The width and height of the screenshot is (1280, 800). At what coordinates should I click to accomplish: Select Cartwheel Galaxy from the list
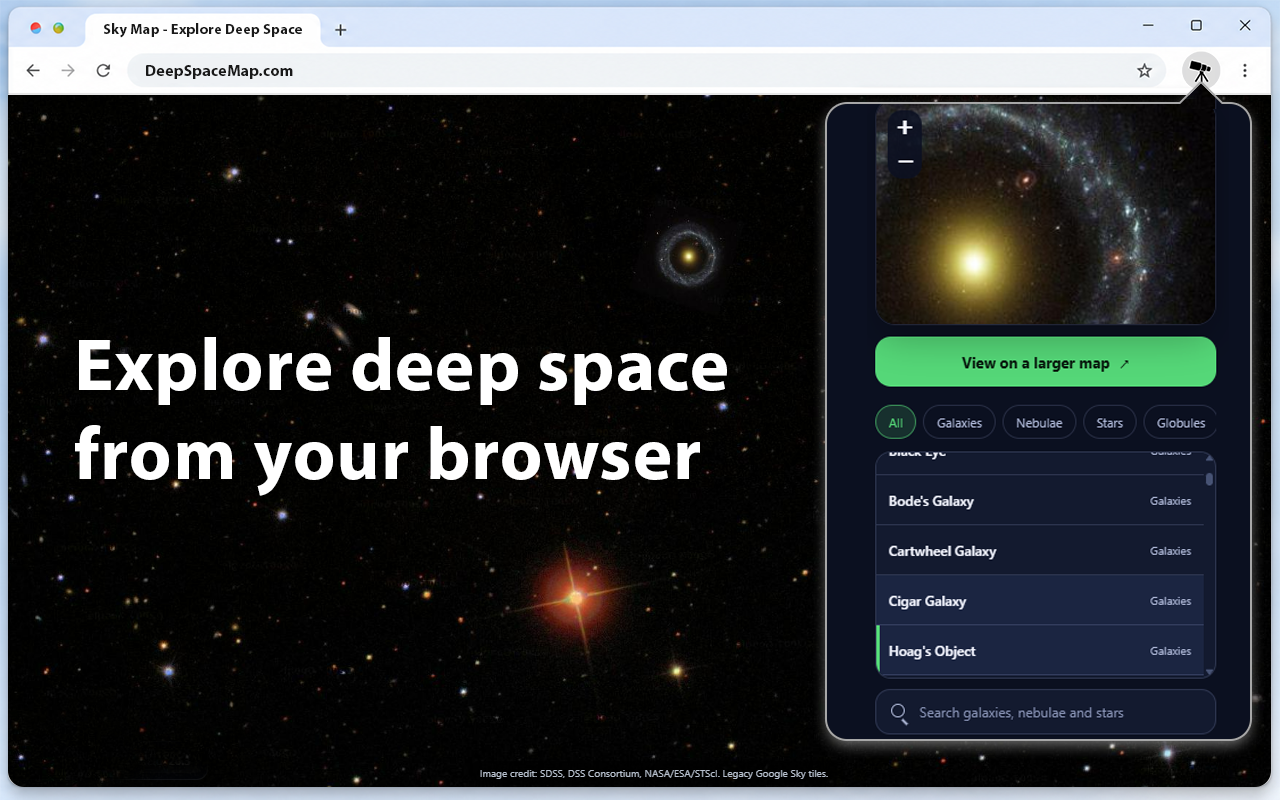(x=1040, y=550)
